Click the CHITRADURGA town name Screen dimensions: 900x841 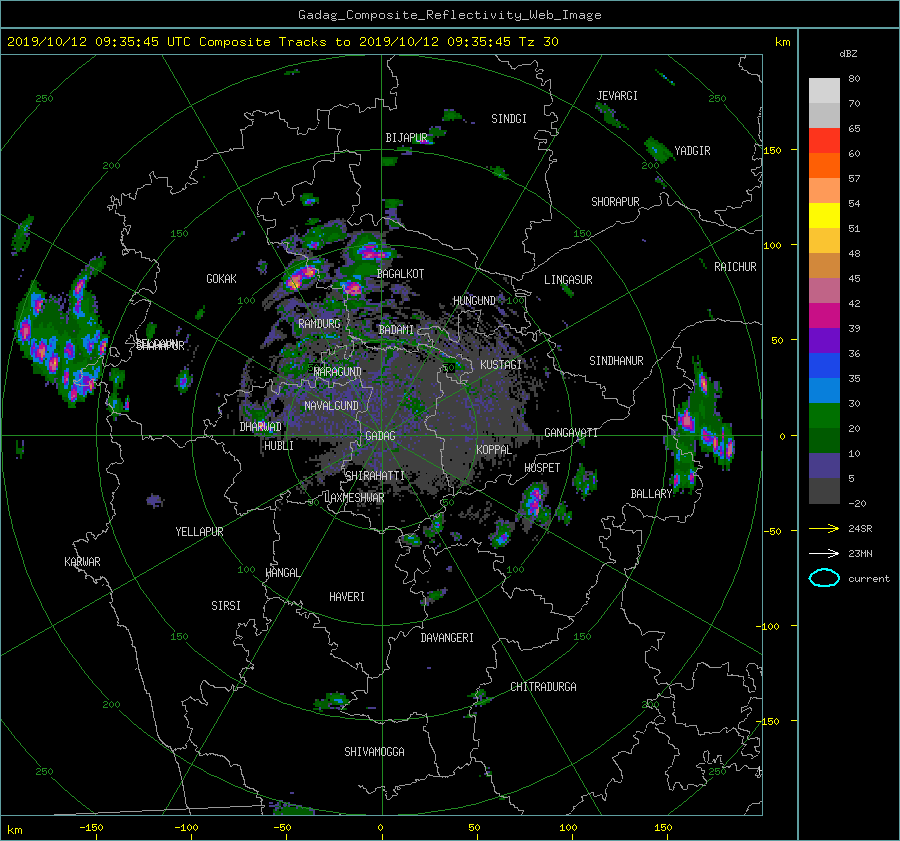[x=543, y=687]
